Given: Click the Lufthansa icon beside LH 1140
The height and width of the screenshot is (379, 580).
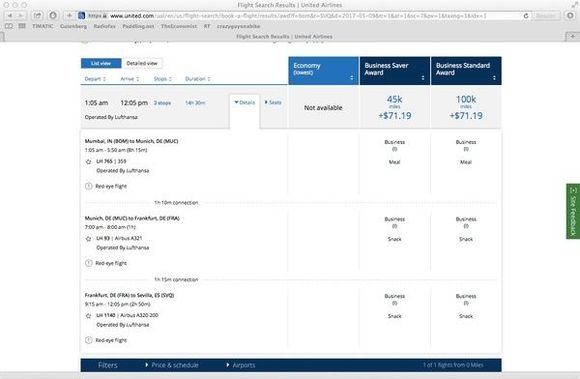Looking at the screenshot, I should pos(88,316).
